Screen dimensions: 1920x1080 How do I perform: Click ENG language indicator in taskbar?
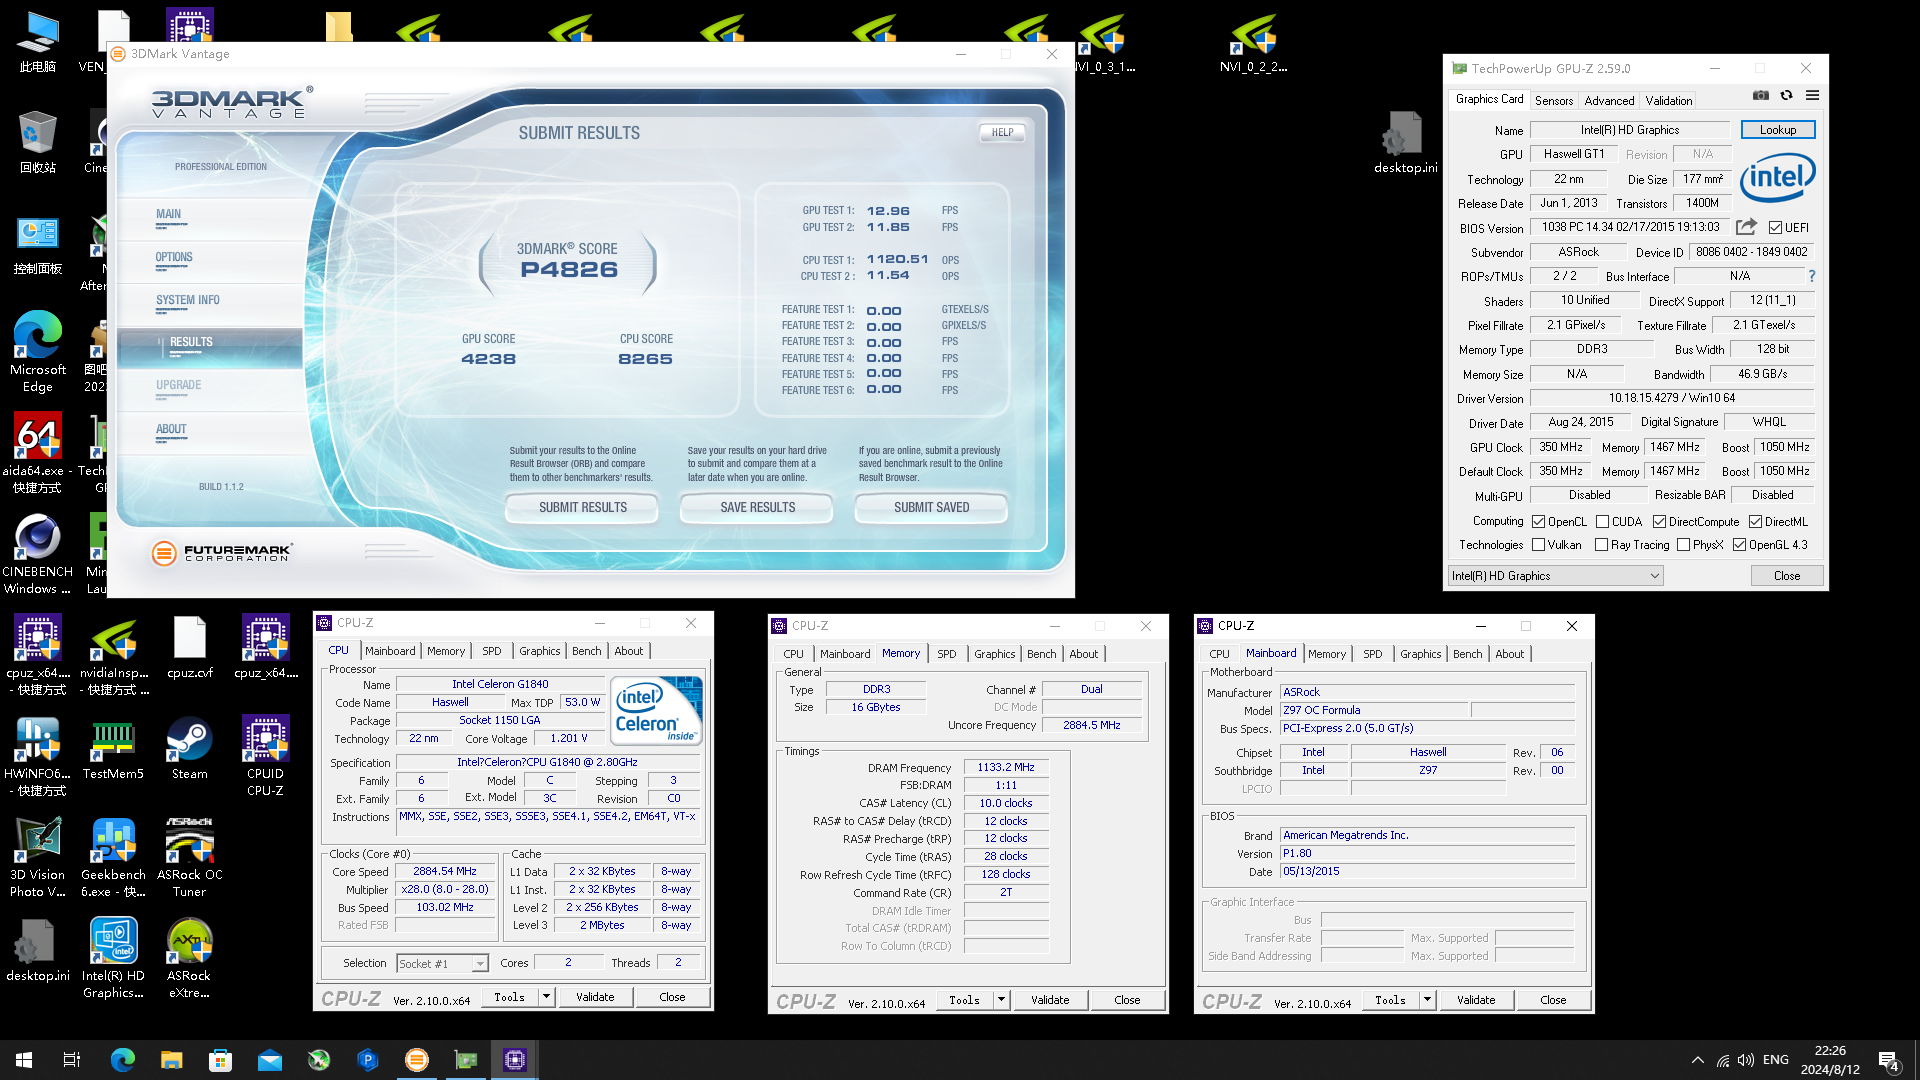(x=1776, y=1060)
